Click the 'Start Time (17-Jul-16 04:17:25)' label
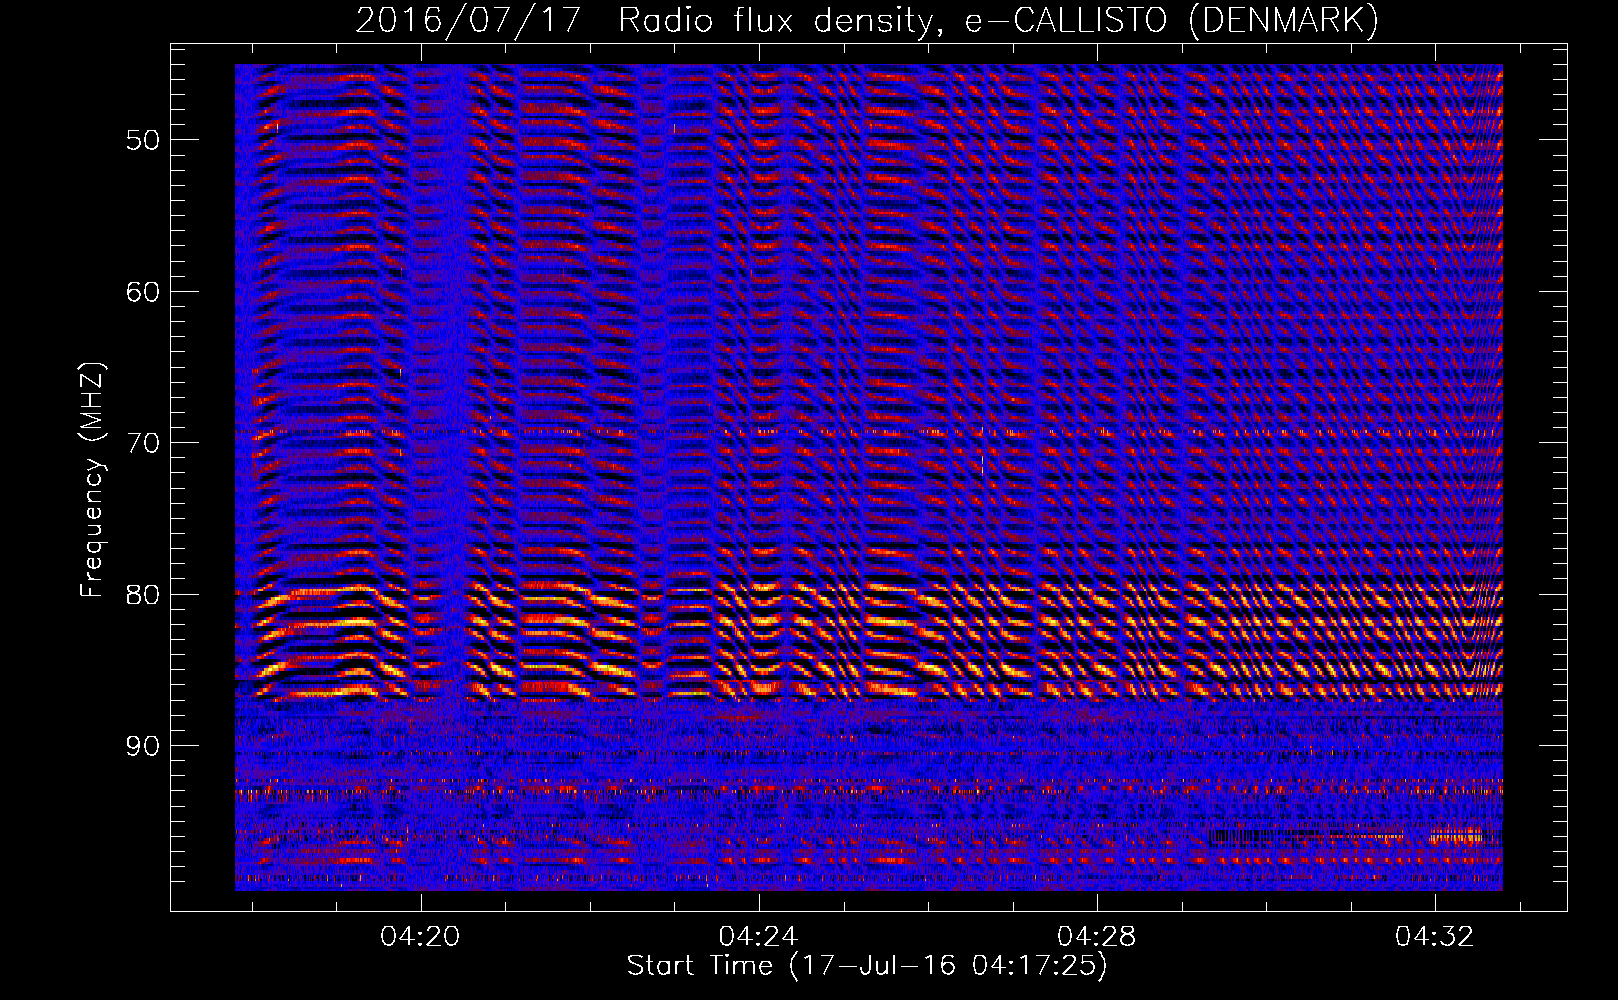Image resolution: width=1618 pixels, height=1000 pixels. [x=867, y=966]
